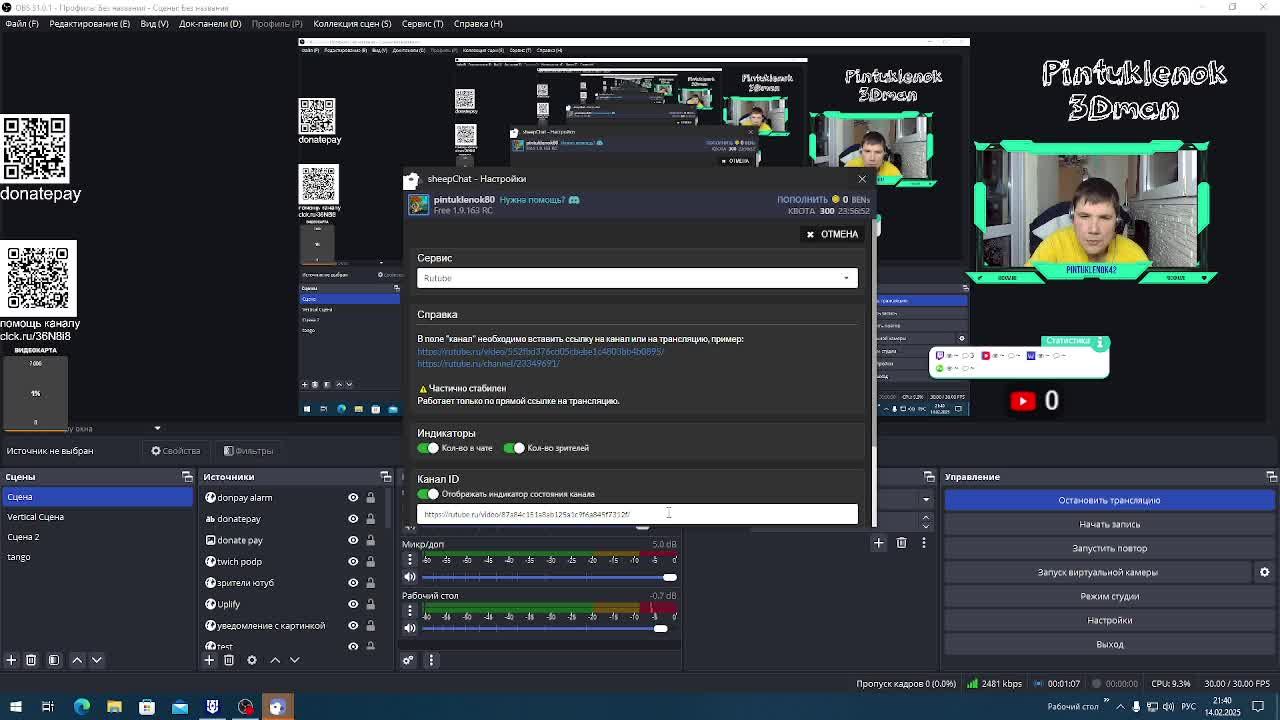Open the Док-панели menu
The image size is (1280, 720).
point(210,24)
